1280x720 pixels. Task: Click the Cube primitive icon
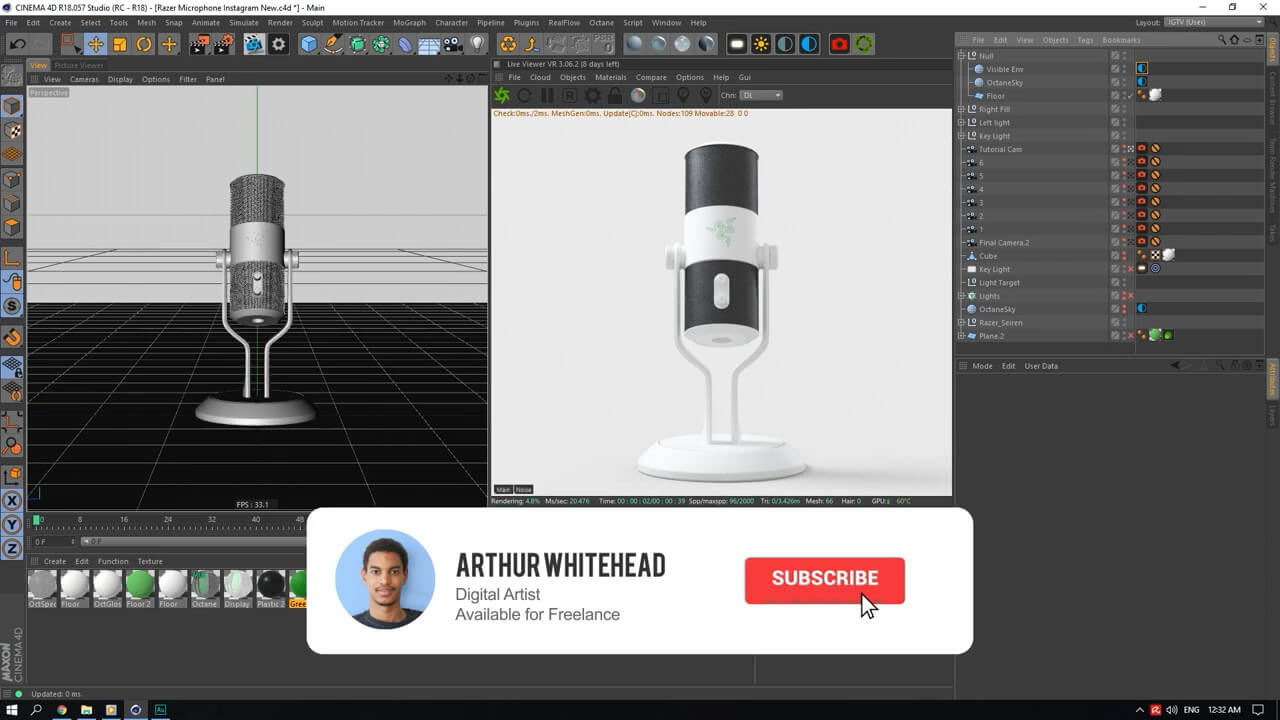[x=309, y=44]
